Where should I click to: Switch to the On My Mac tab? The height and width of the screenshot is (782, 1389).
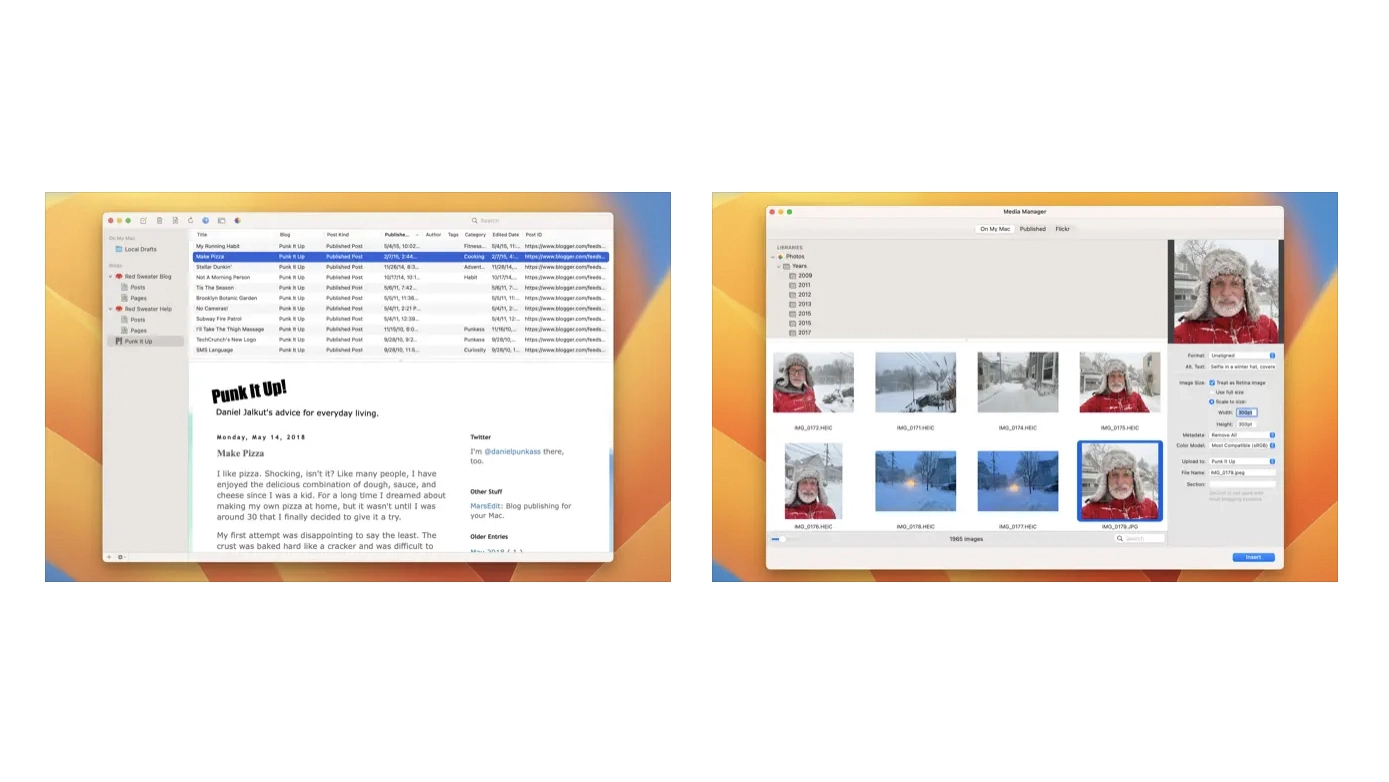[x=995, y=229]
